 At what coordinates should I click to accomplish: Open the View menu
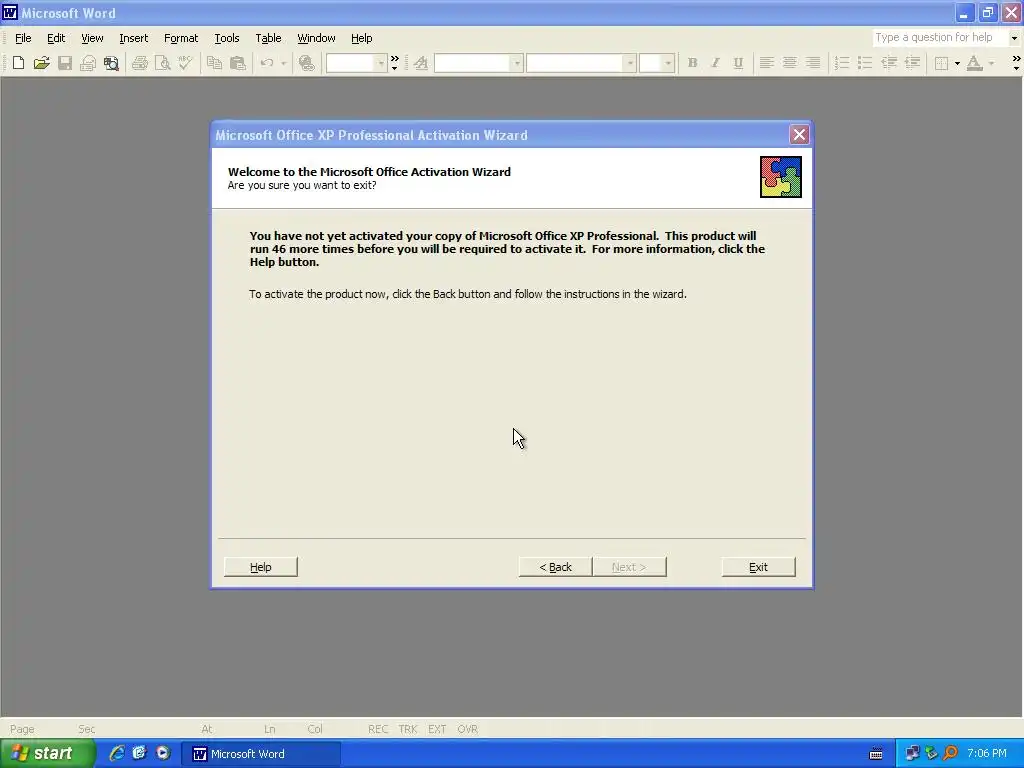click(92, 38)
